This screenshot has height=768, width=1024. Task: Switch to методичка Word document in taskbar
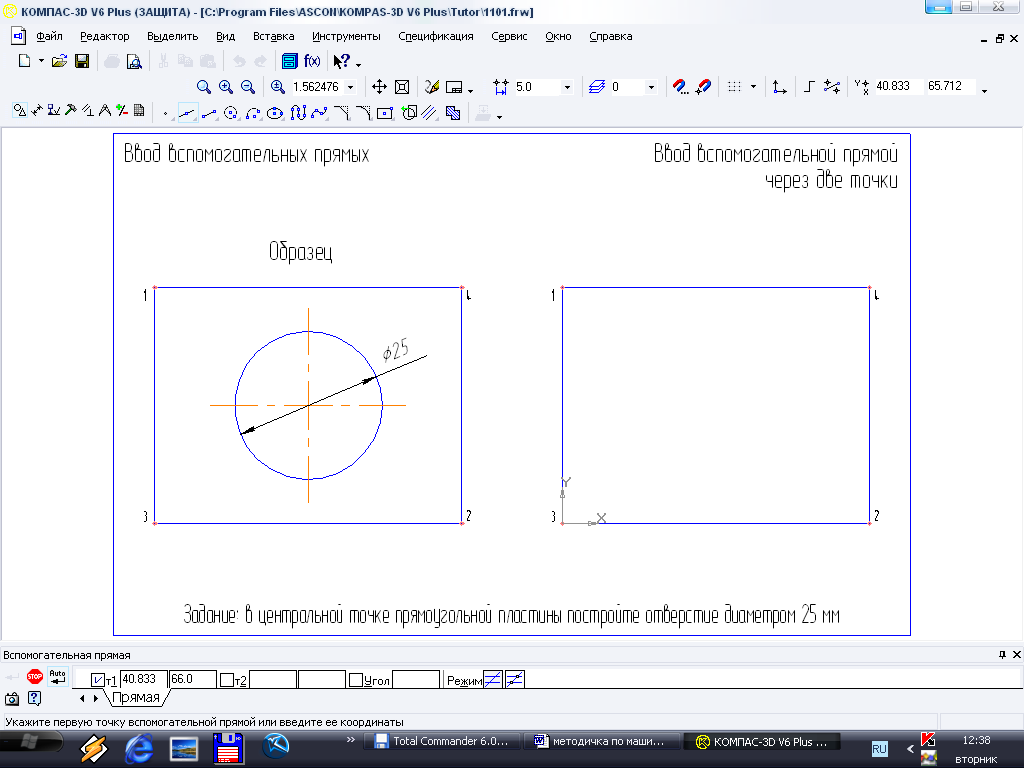coord(601,742)
